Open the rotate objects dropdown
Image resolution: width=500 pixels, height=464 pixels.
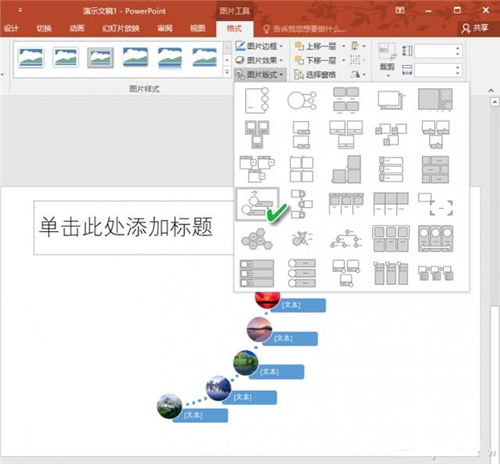(x=359, y=74)
